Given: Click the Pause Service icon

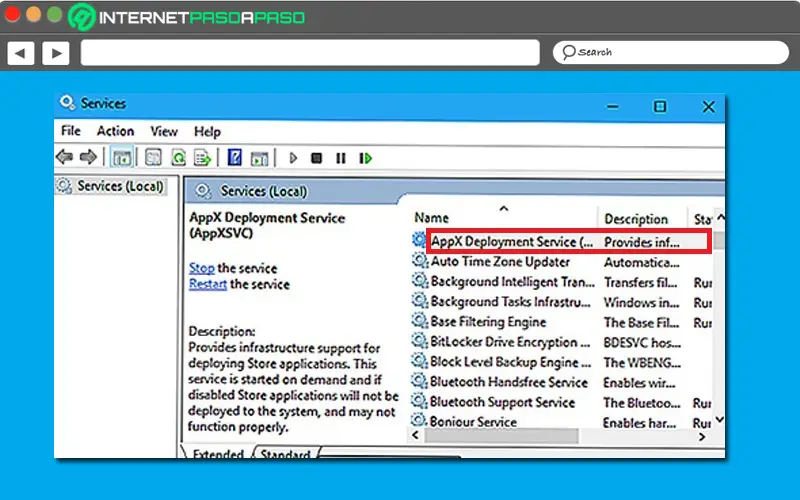Looking at the screenshot, I should pos(341,158).
